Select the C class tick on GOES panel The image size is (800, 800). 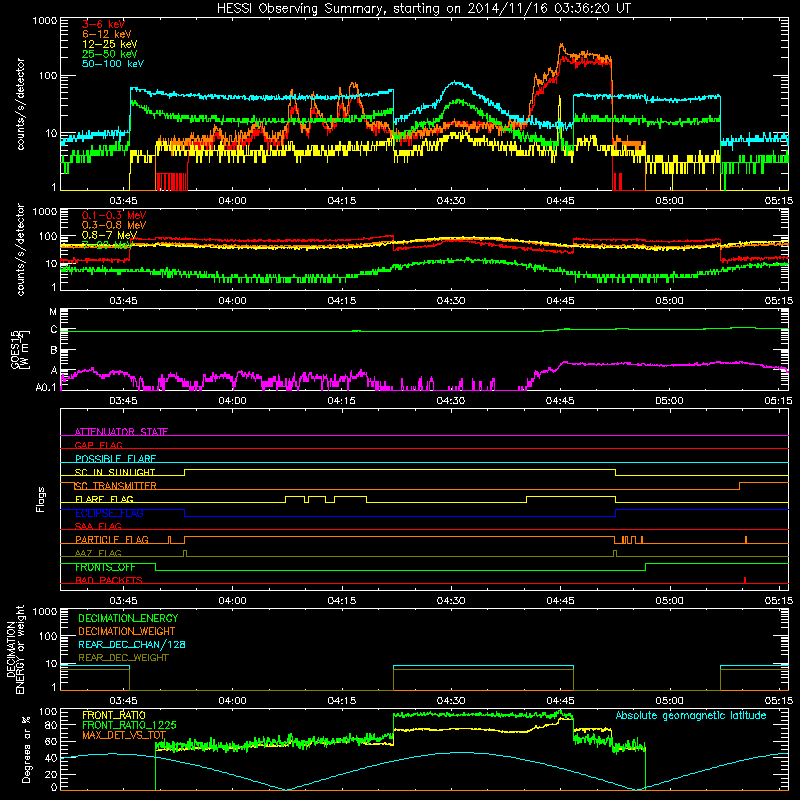pos(54,330)
